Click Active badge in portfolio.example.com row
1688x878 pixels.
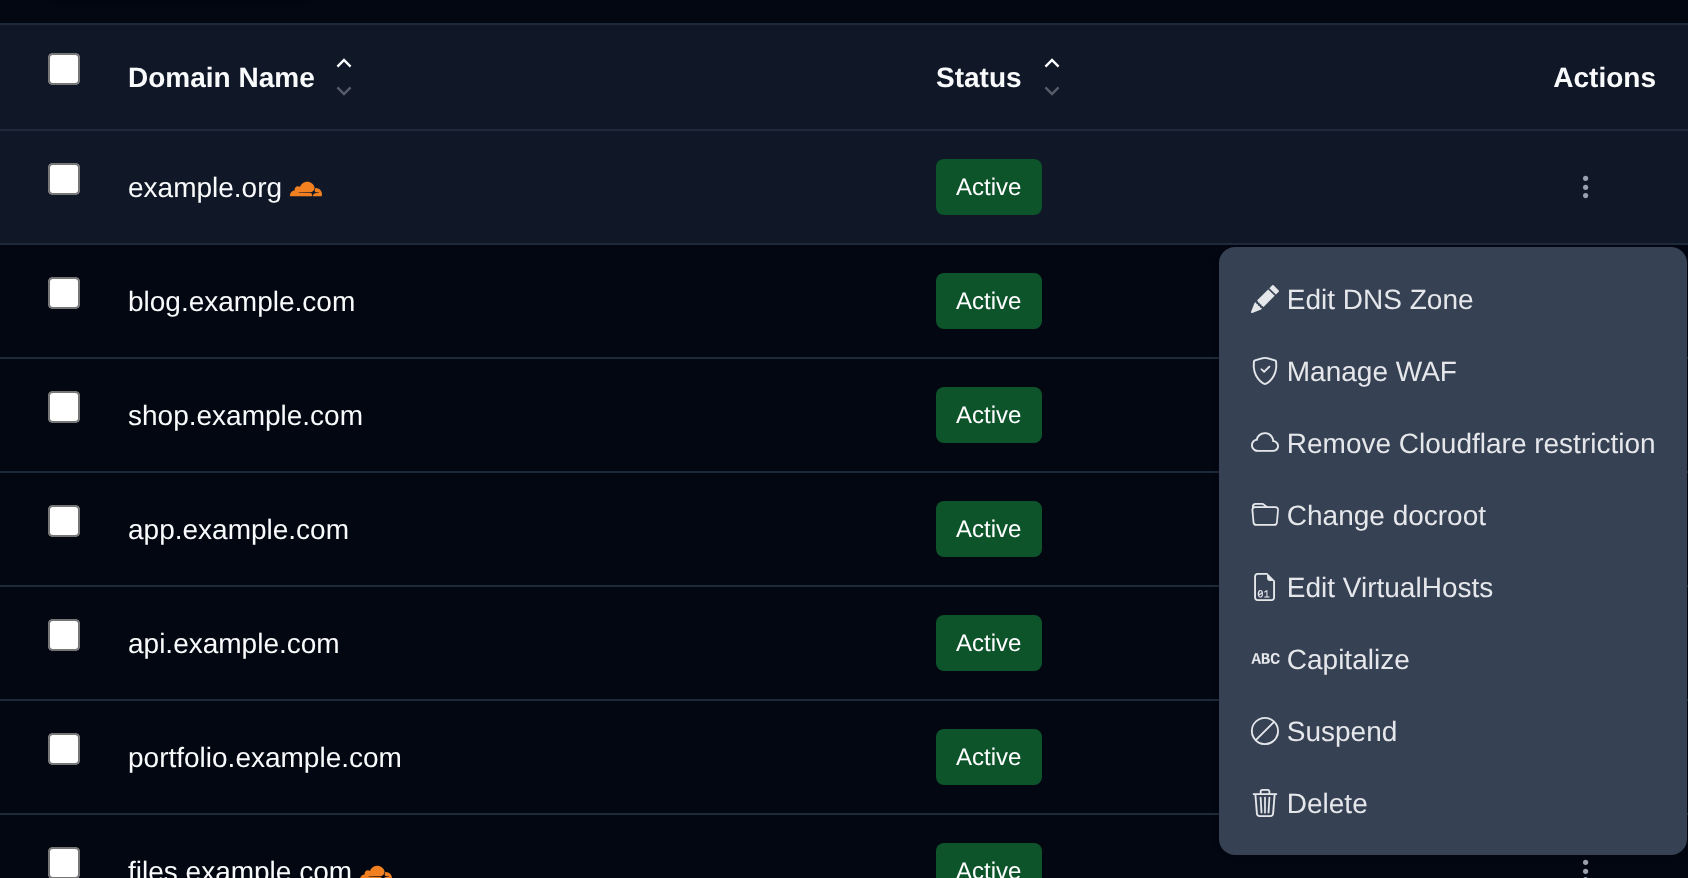click(989, 757)
